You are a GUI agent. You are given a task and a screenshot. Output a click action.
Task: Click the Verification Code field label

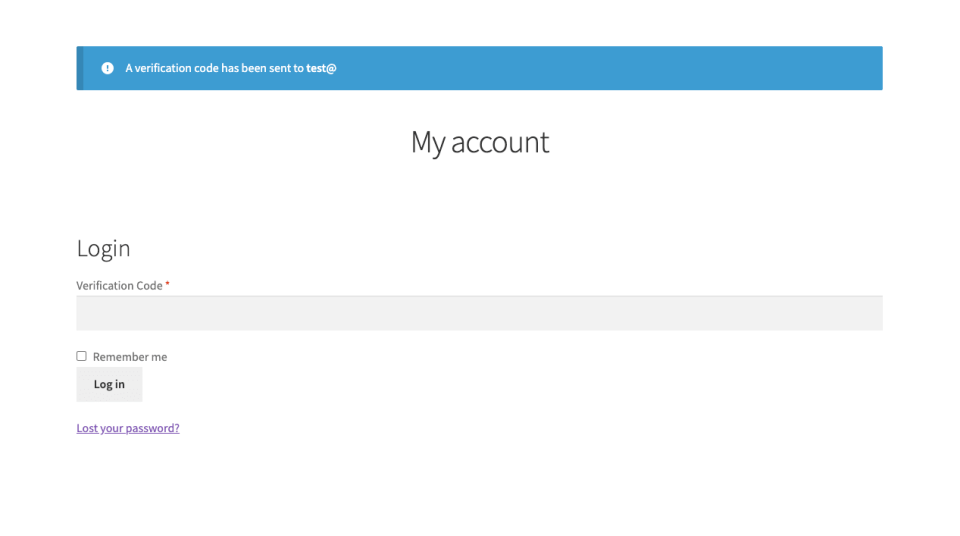119,285
